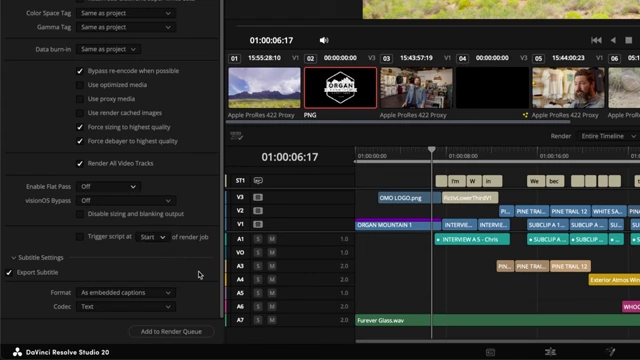Solo the VO audio track
The width and height of the screenshot is (640, 360).
[258, 252]
